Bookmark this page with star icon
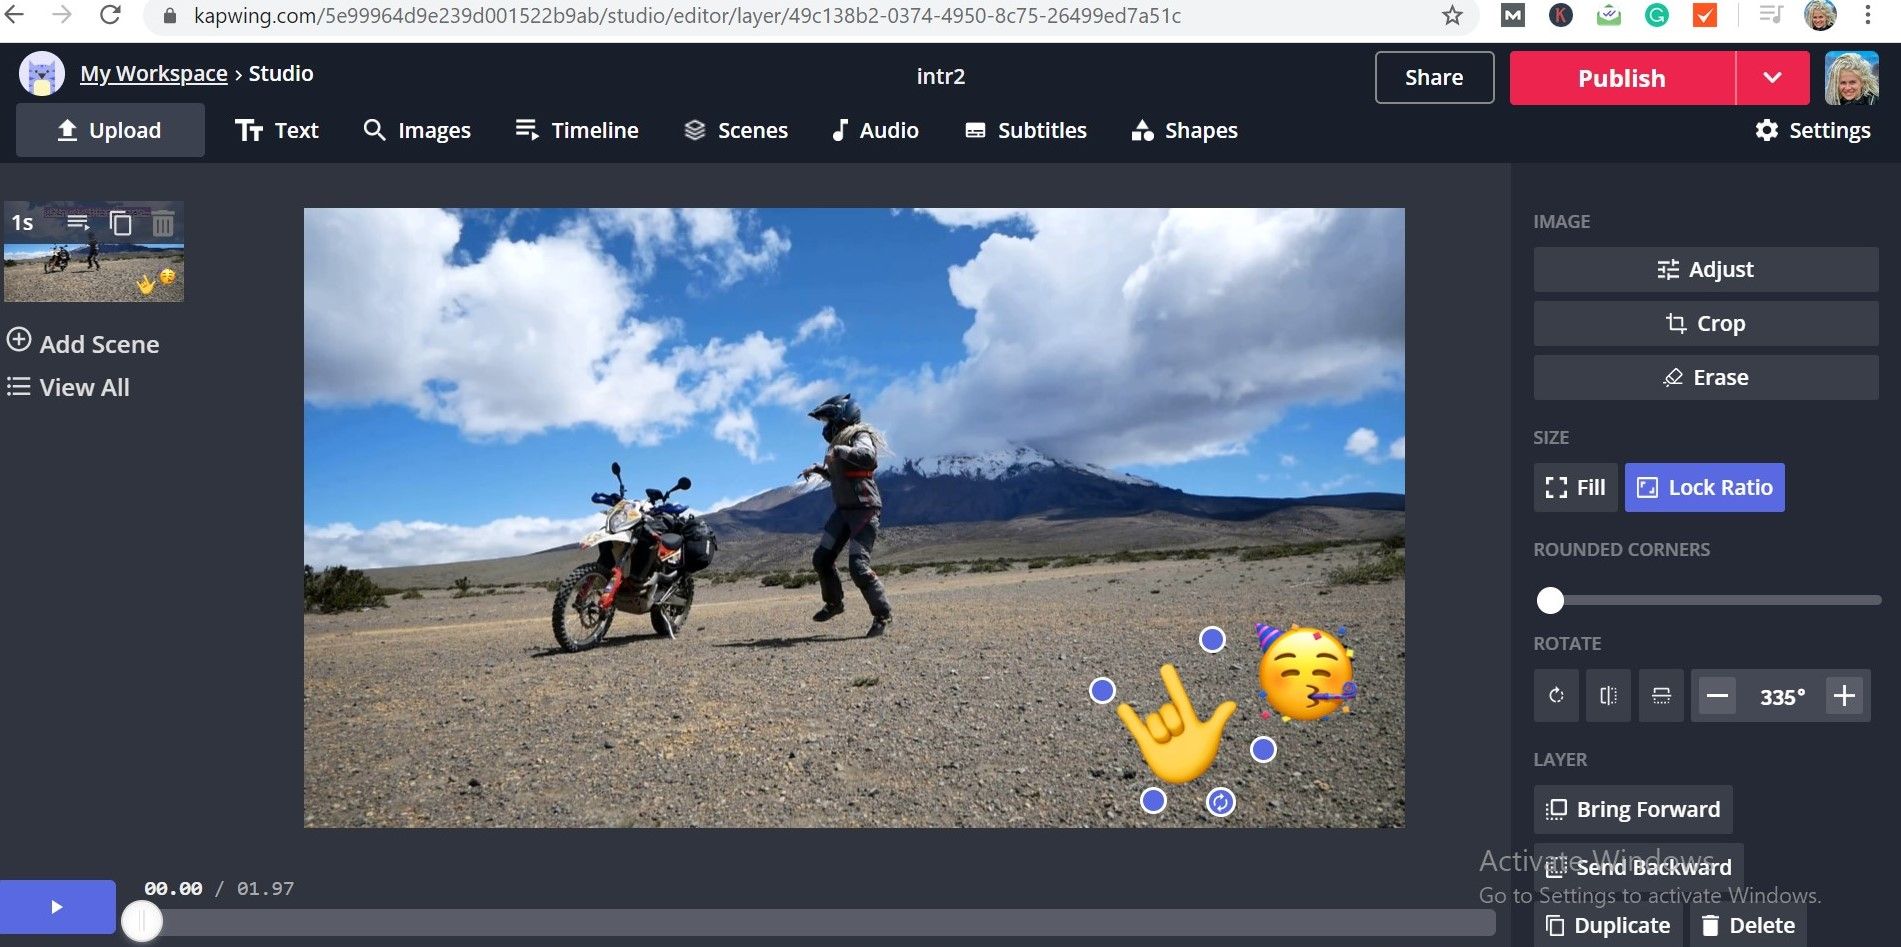This screenshot has height=947, width=1901. click(1452, 16)
